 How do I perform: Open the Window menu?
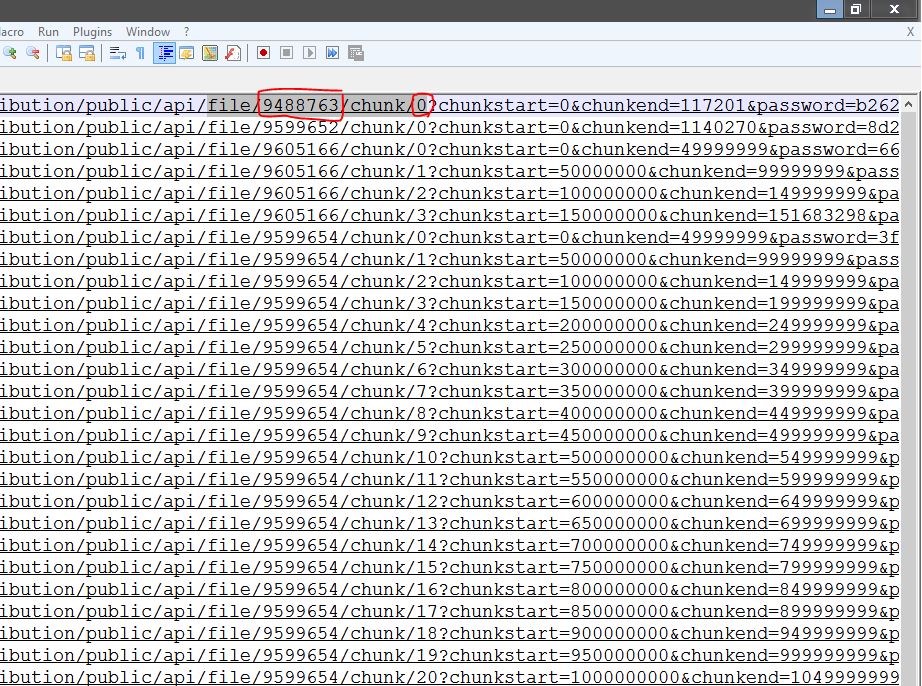pos(148,32)
